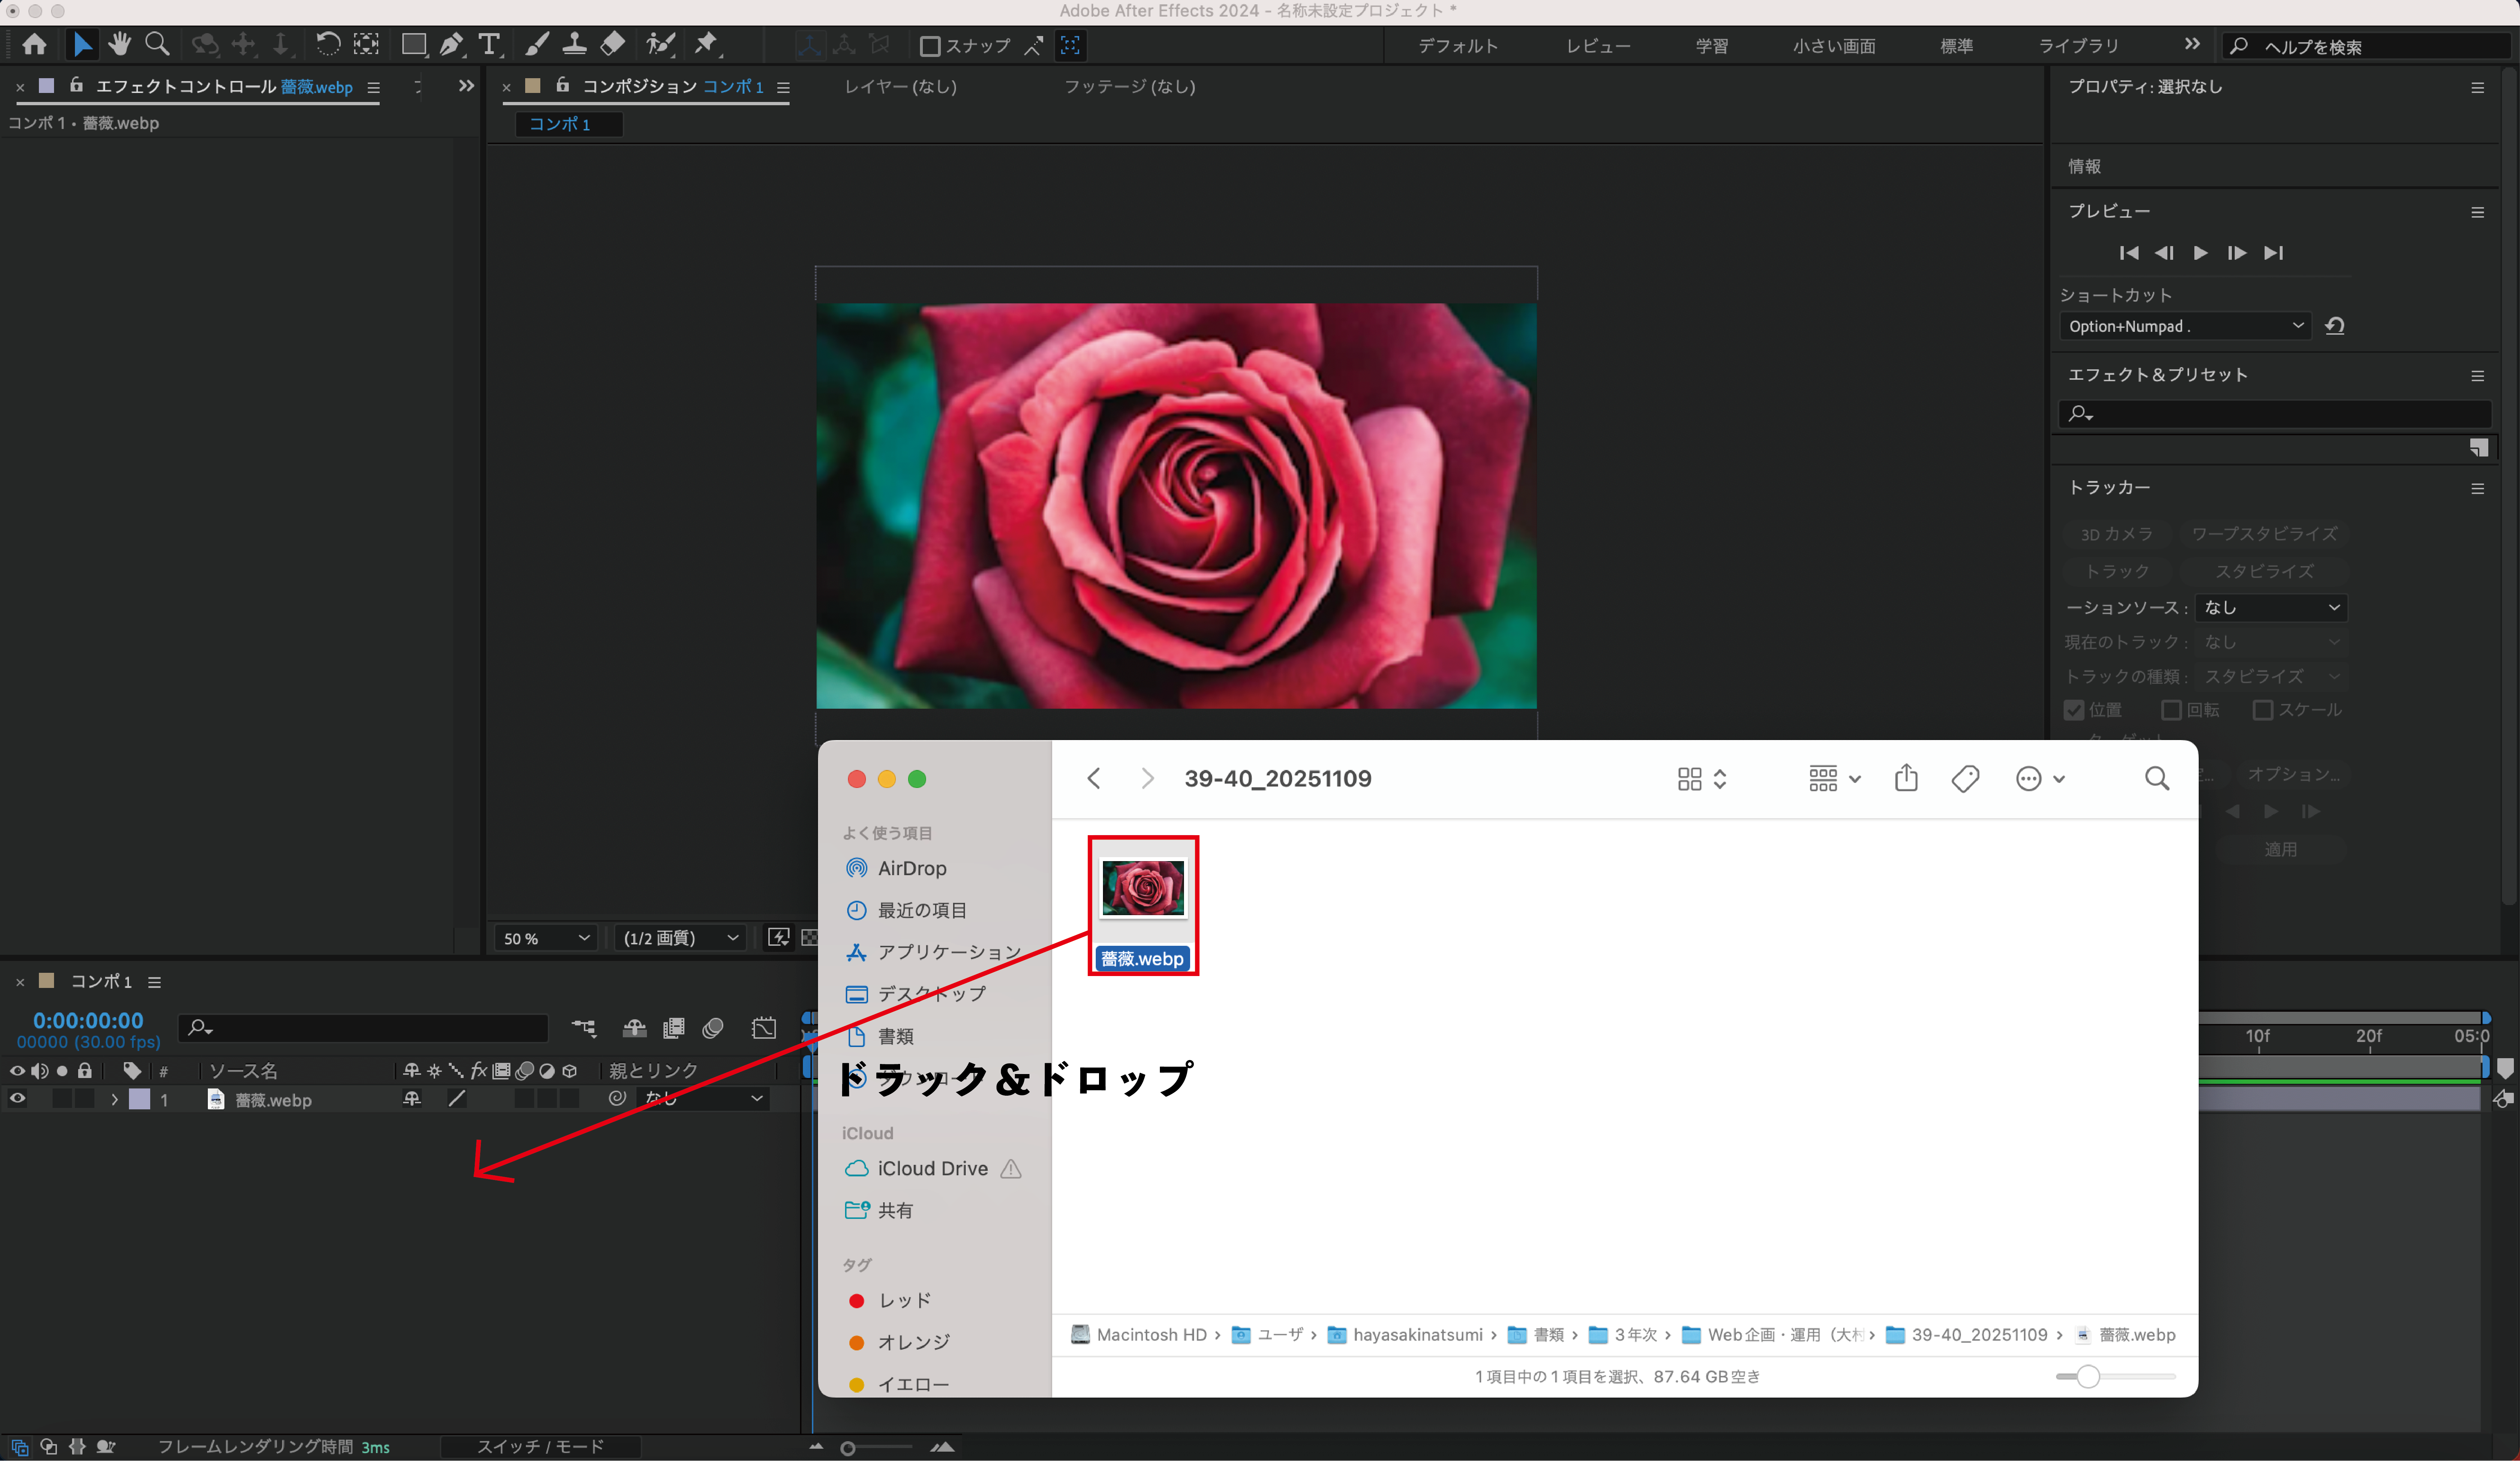Switch to the レビュー workspace
Viewport: 2520px width, 1461px height.
coord(1597,46)
